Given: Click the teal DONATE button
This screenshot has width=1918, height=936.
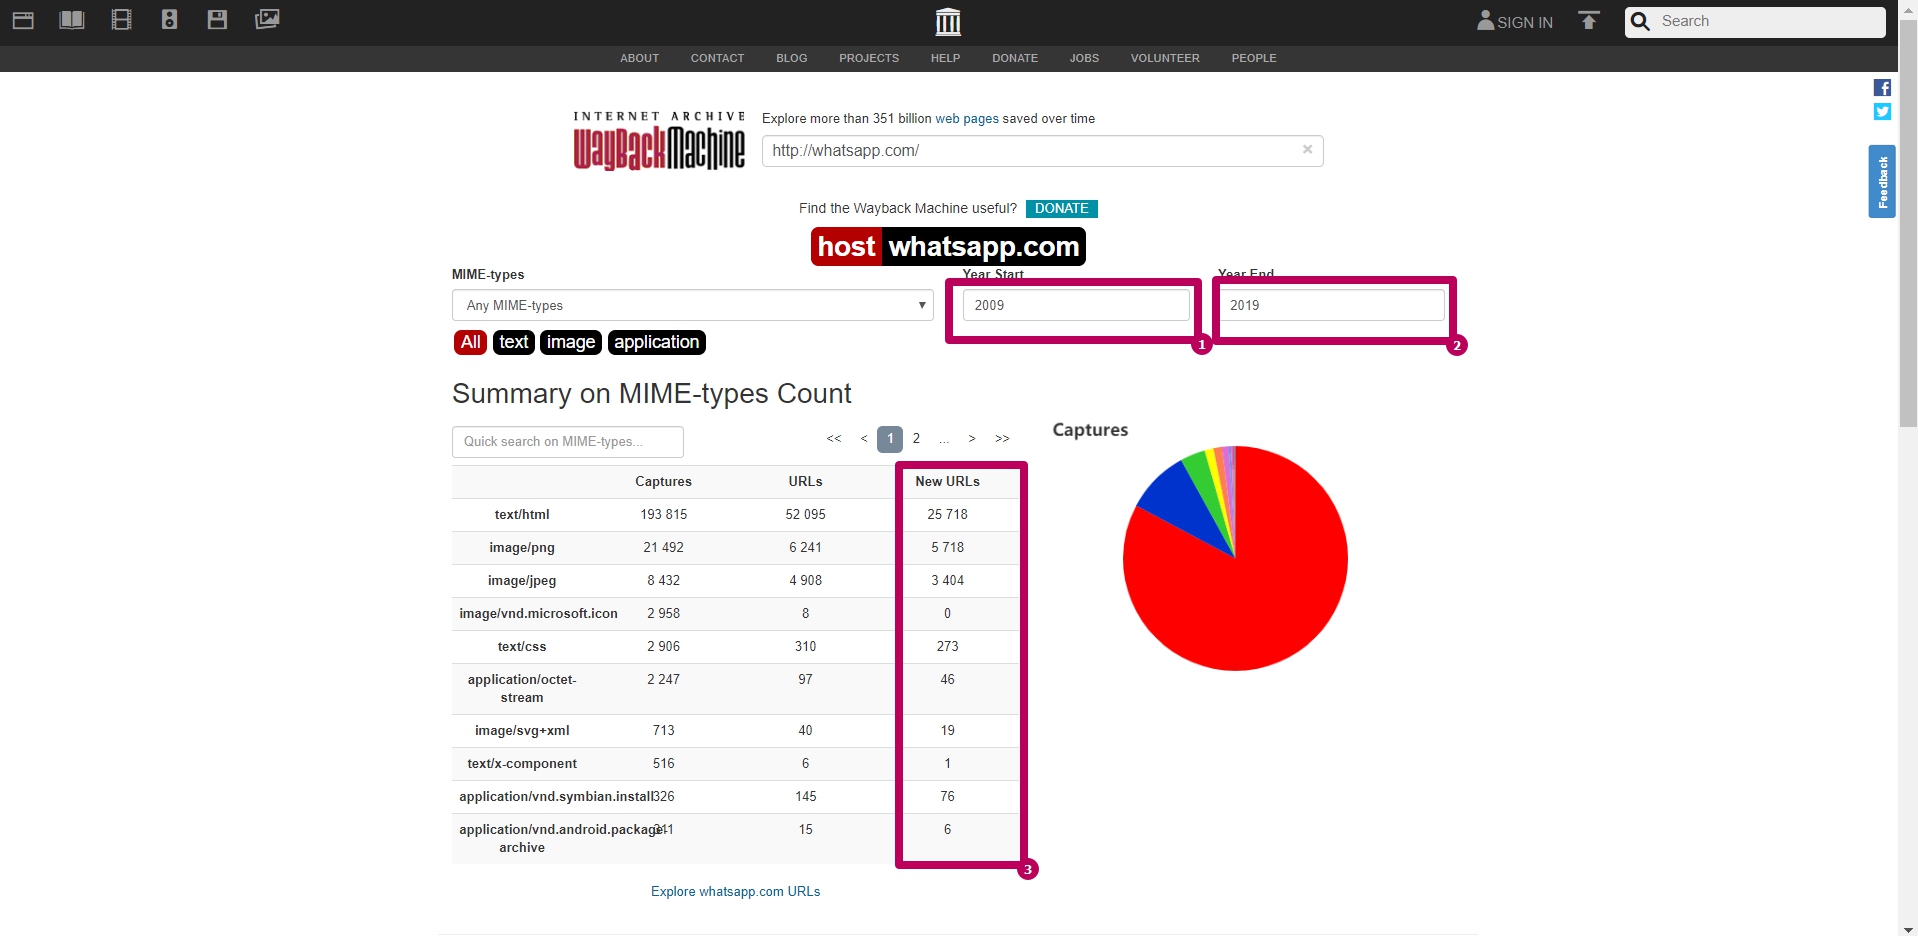Looking at the screenshot, I should [1062, 209].
